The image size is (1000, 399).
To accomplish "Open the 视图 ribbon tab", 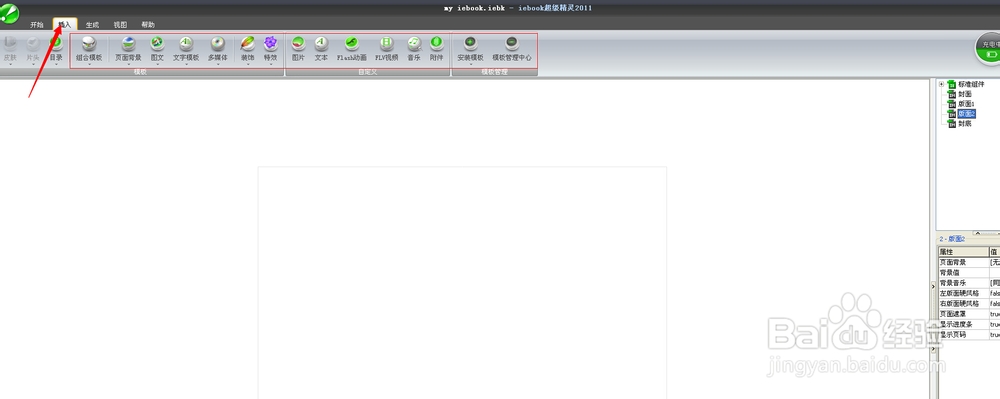I will pos(120,25).
